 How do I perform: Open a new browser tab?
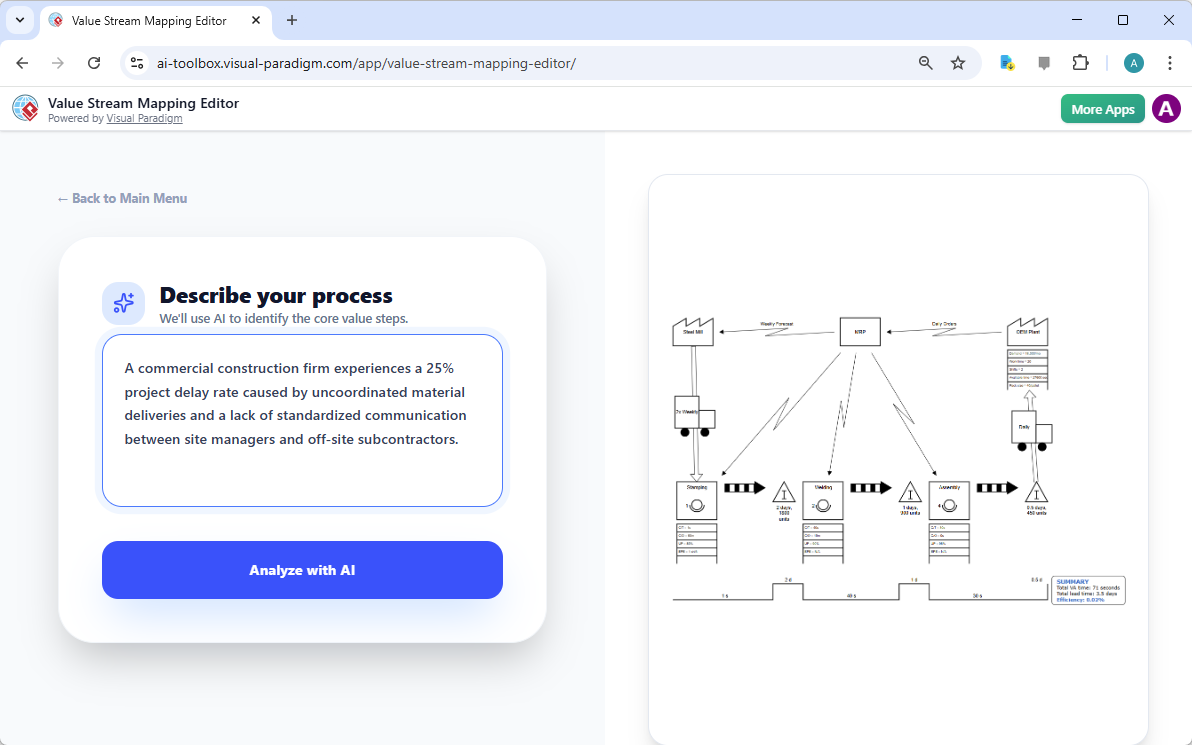(292, 20)
